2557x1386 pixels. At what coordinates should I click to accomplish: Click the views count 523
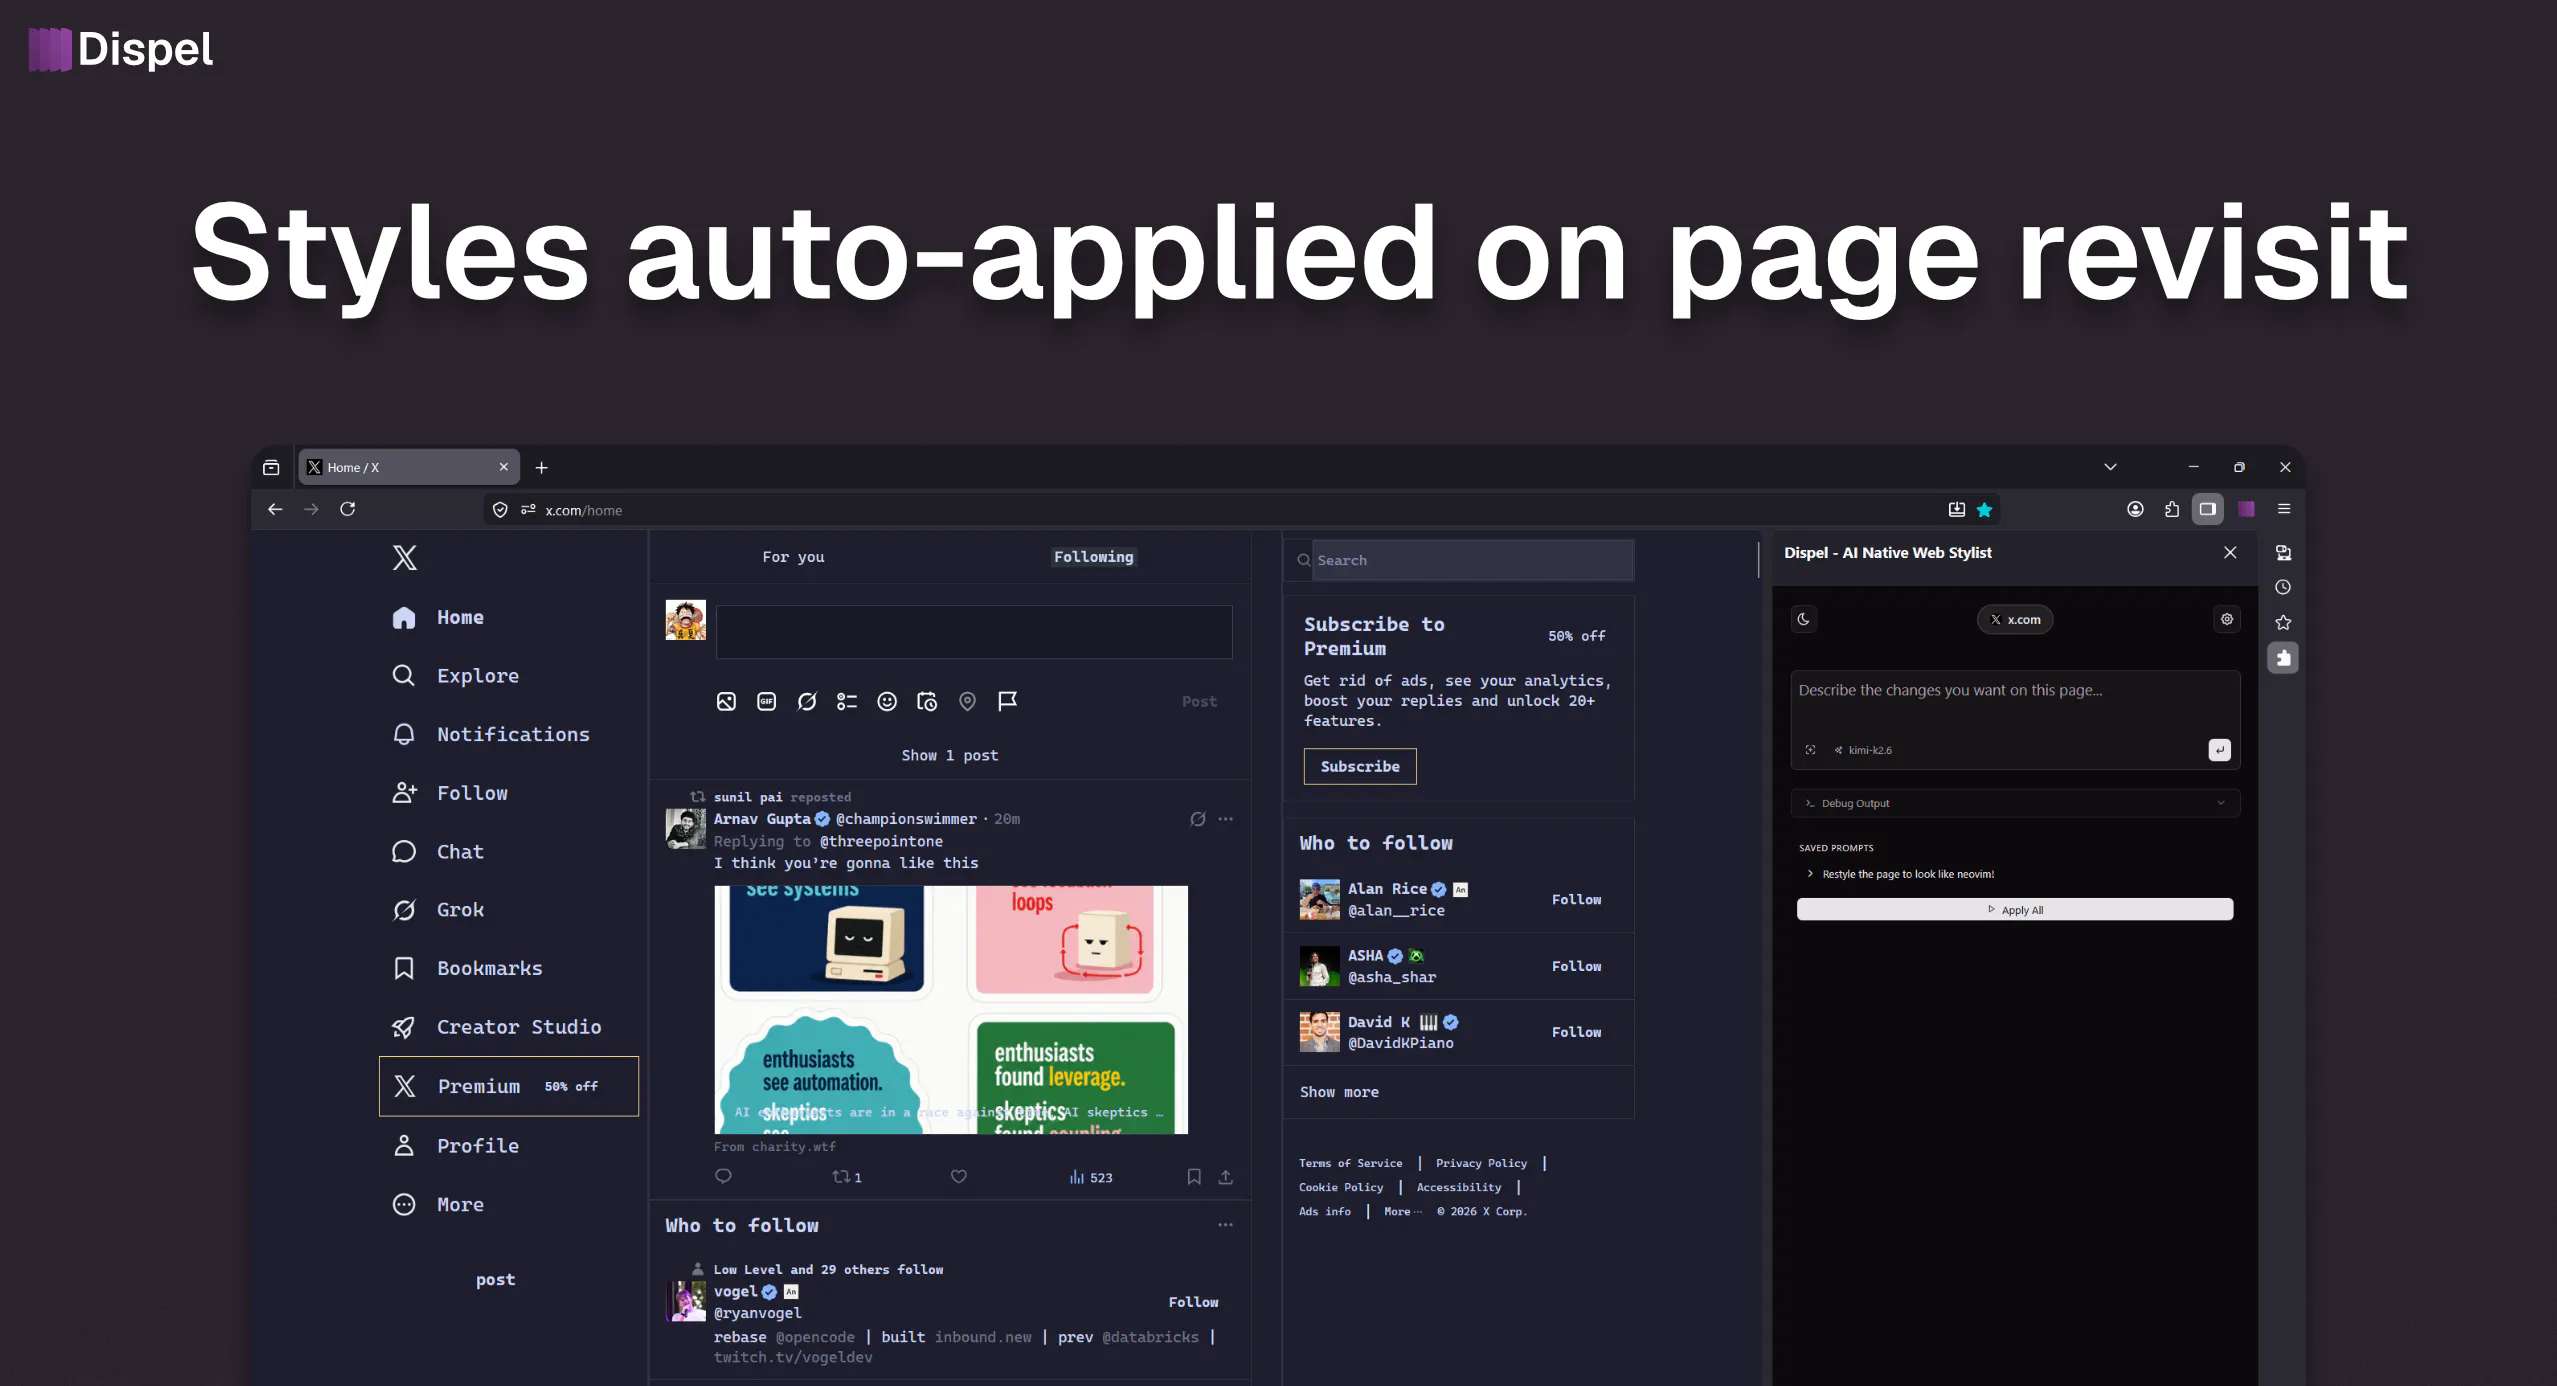(x=1091, y=1178)
